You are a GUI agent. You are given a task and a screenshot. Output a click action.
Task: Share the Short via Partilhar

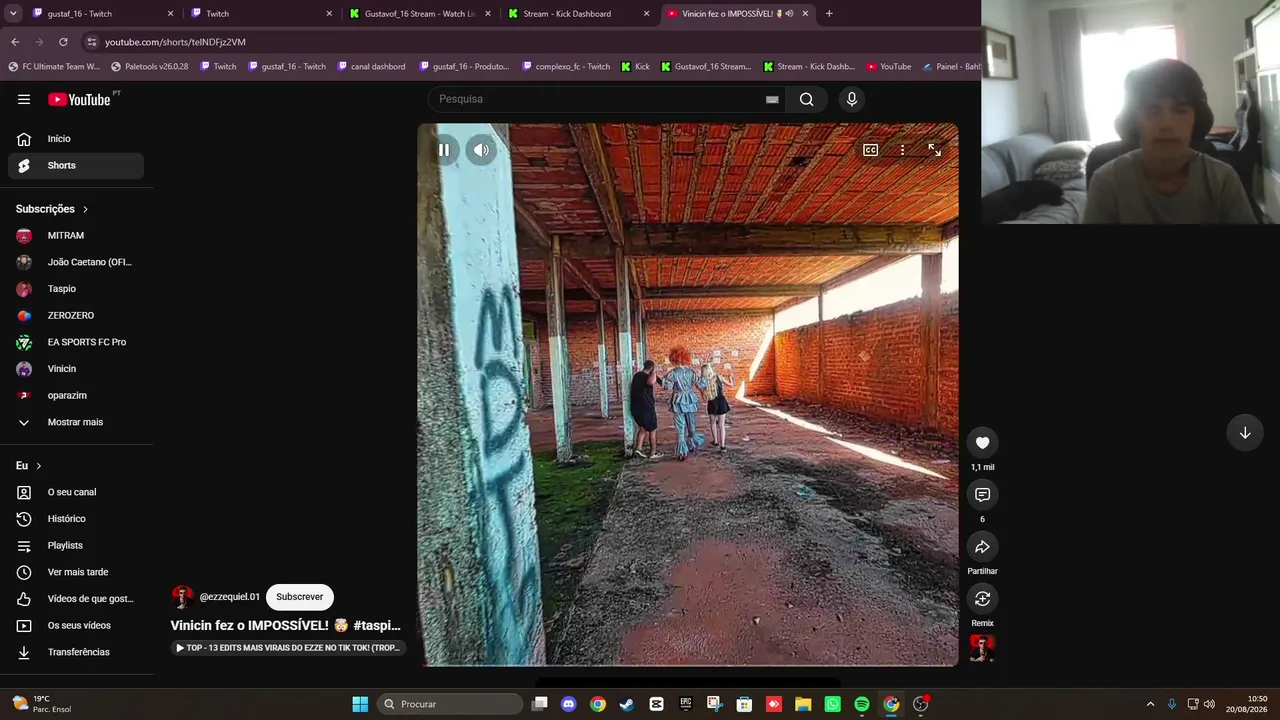pos(982,547)
